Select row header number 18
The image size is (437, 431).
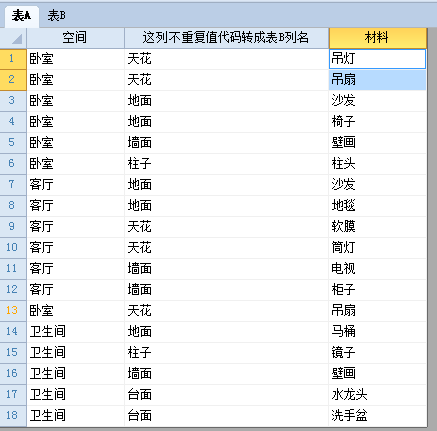tap(13, 416)
